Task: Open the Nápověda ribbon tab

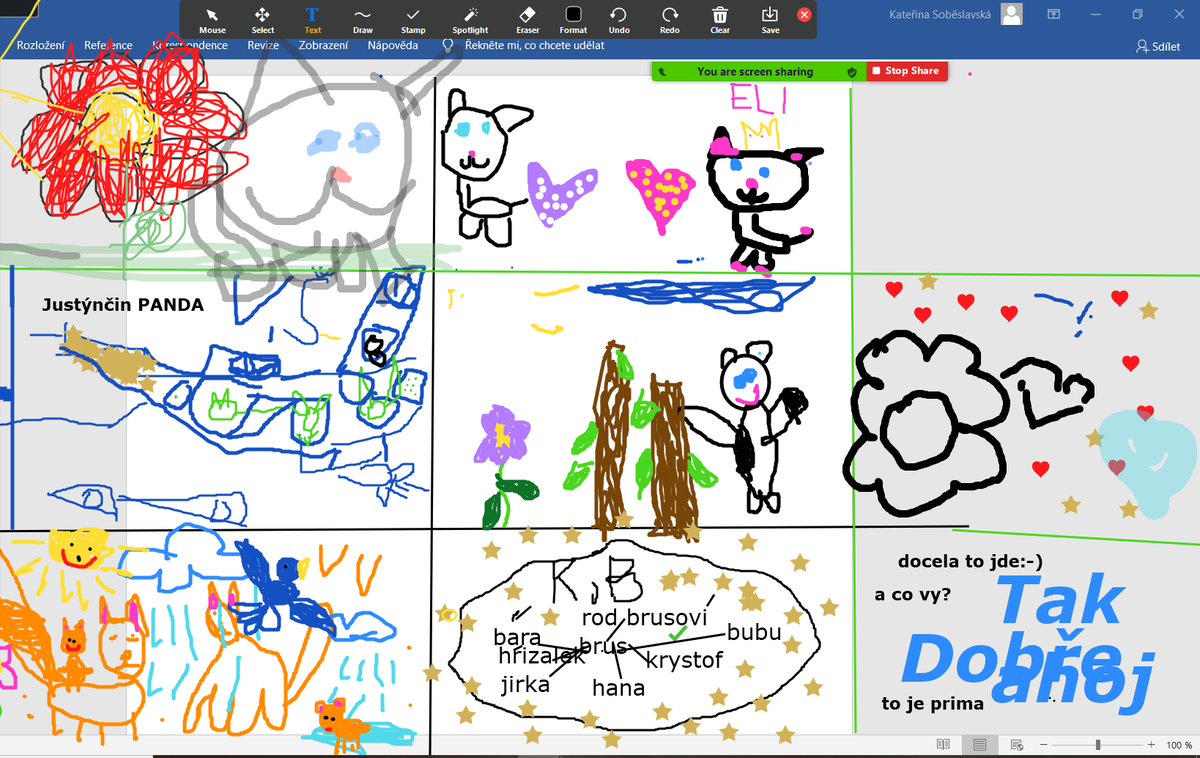Action: (x=392, y=45)
